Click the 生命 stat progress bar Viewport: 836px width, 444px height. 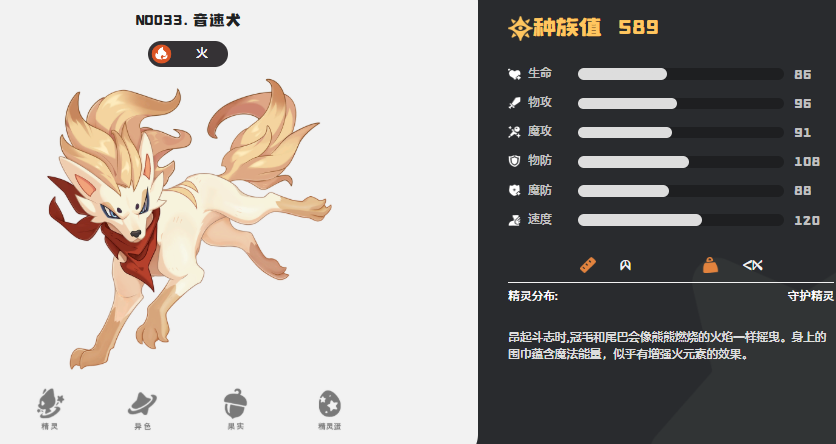pos(680,74)
